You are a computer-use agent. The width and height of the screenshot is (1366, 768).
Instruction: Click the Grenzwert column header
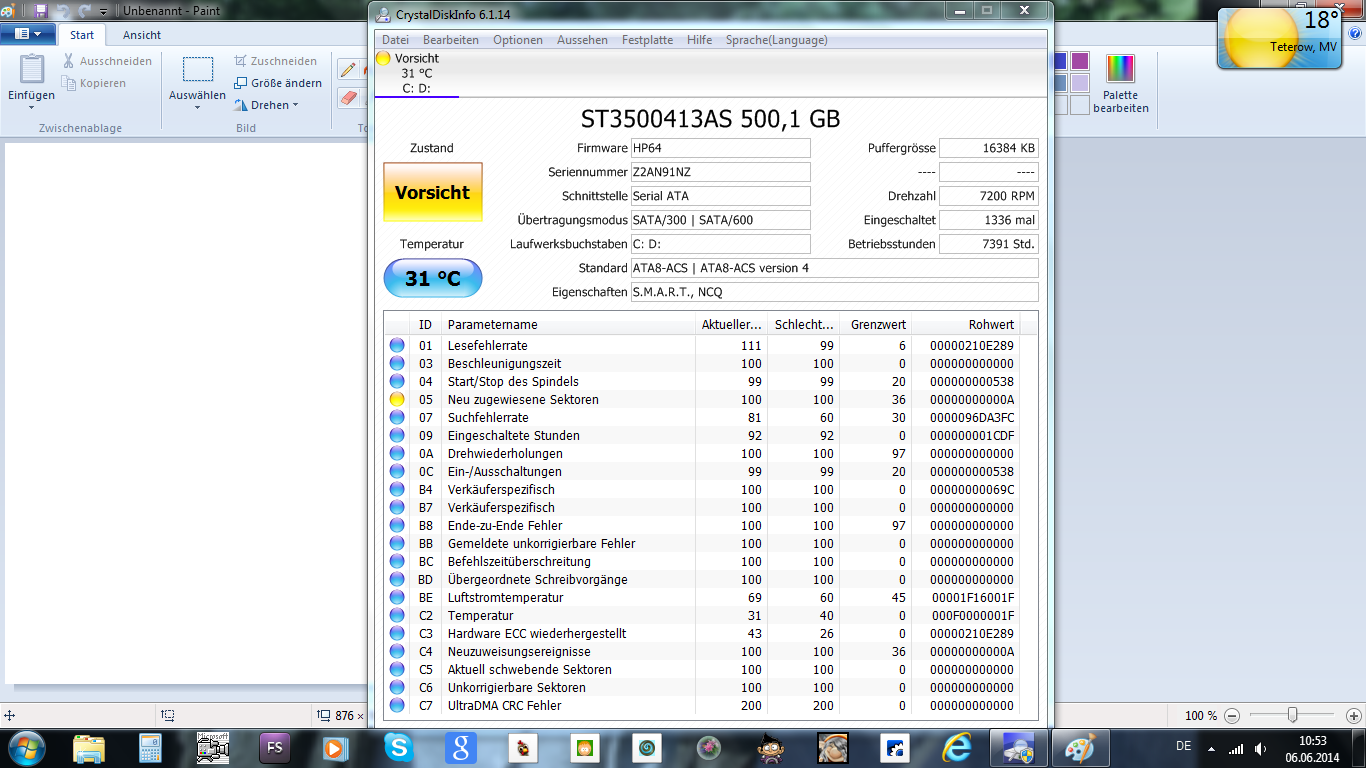click(x=876, y=324)
